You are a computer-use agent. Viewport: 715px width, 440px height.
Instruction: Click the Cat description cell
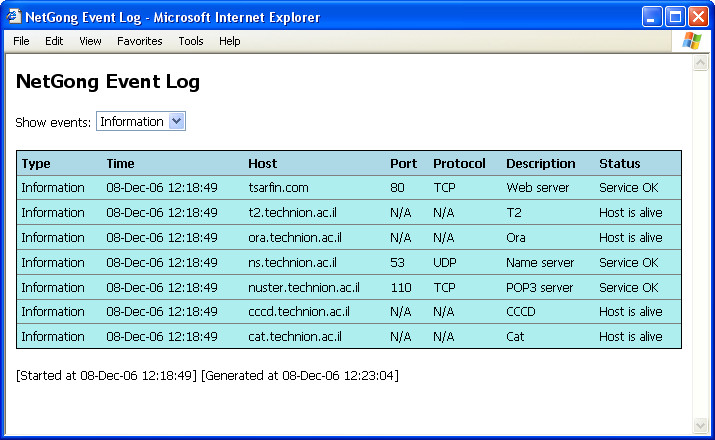point(515,337)
